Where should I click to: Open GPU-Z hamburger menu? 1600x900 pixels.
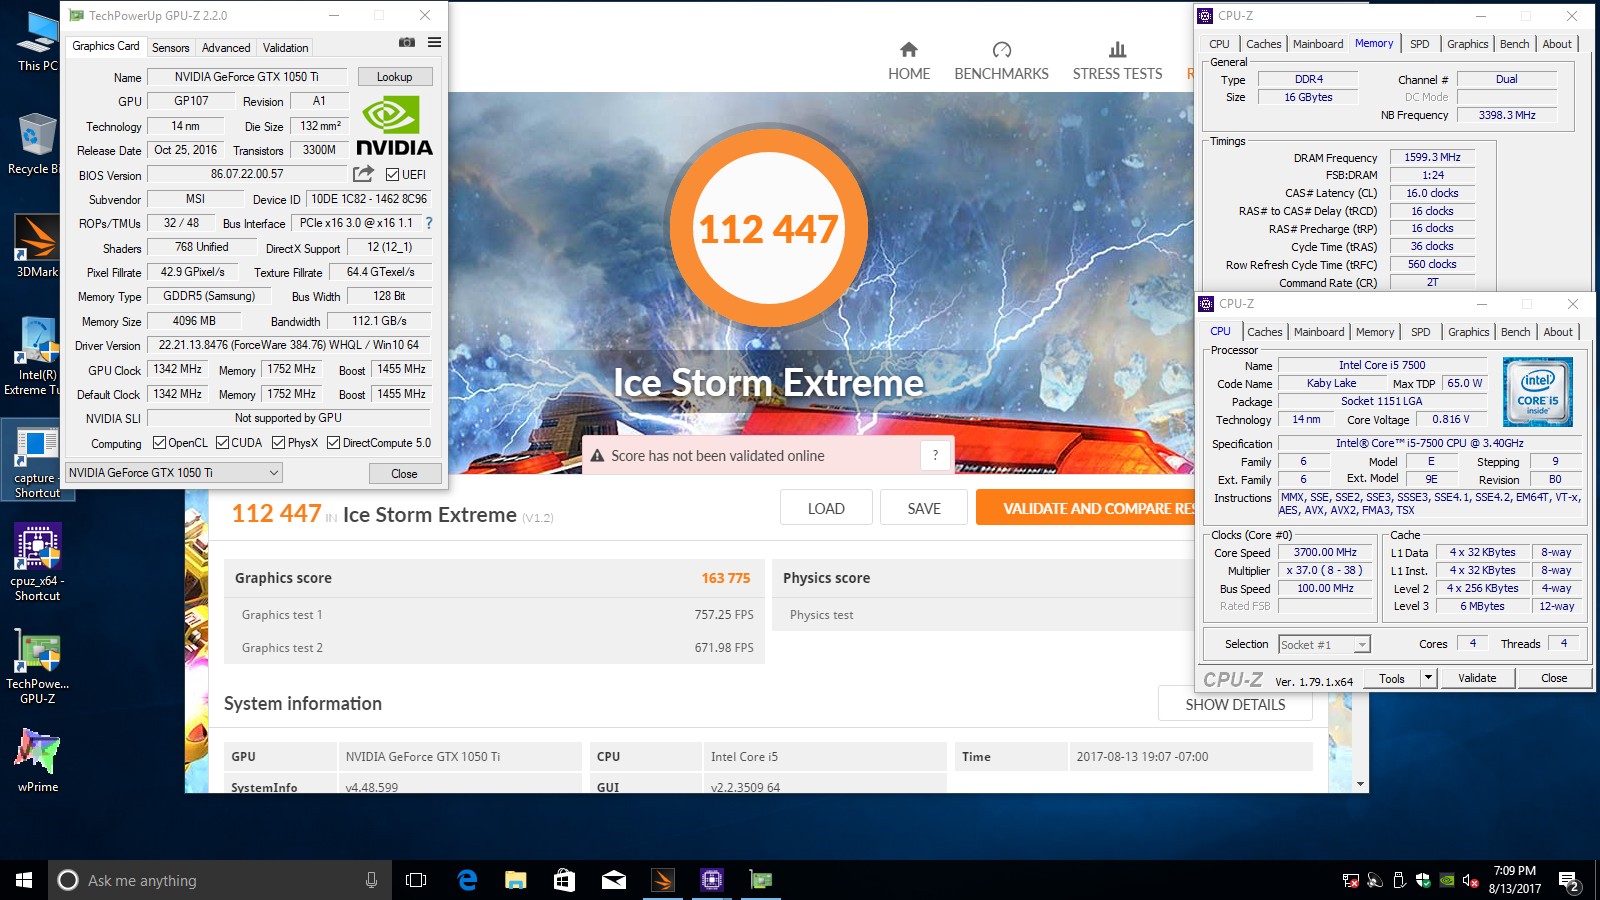tap(434, 43)
